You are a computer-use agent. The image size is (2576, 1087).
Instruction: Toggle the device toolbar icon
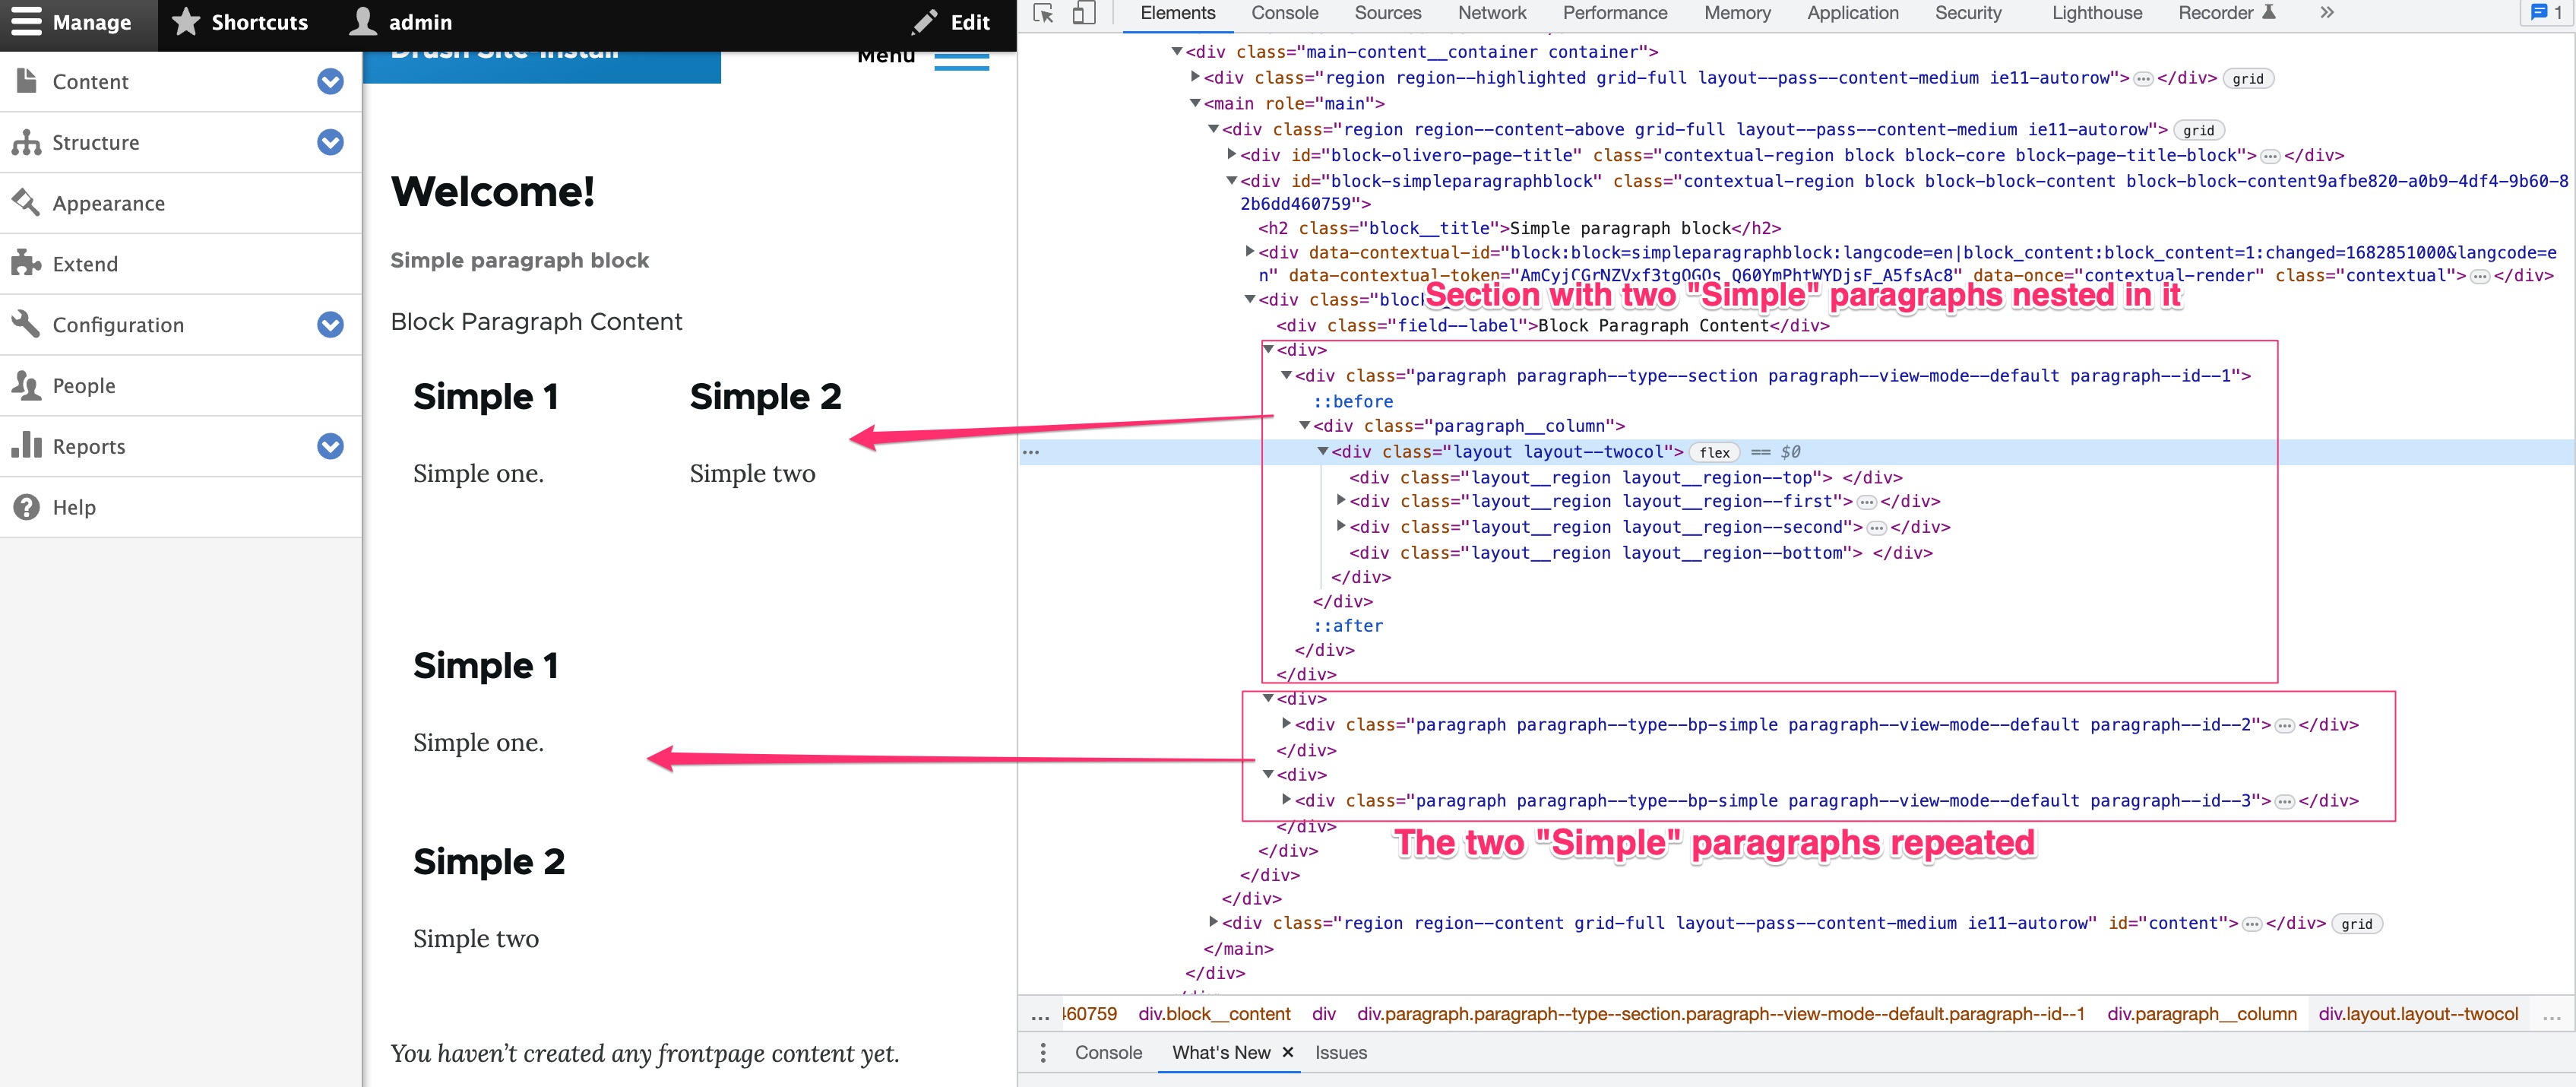1084,13
